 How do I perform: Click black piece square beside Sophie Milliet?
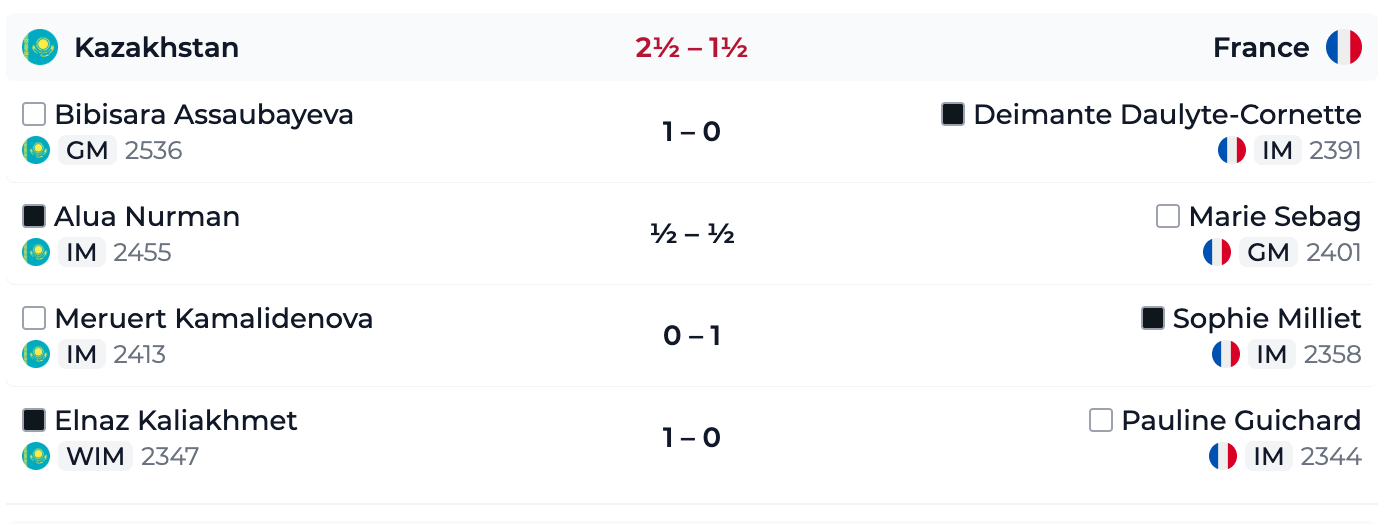(1153, 318)
